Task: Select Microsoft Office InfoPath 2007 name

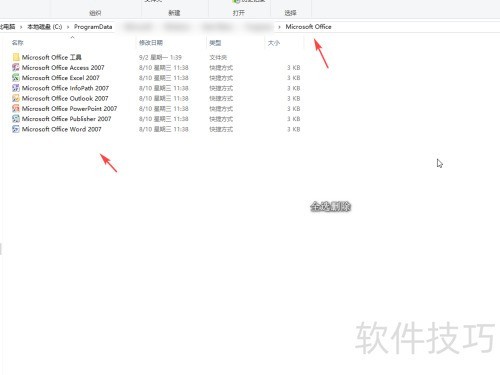Action: pyautogui.click(x=65, y=88)
